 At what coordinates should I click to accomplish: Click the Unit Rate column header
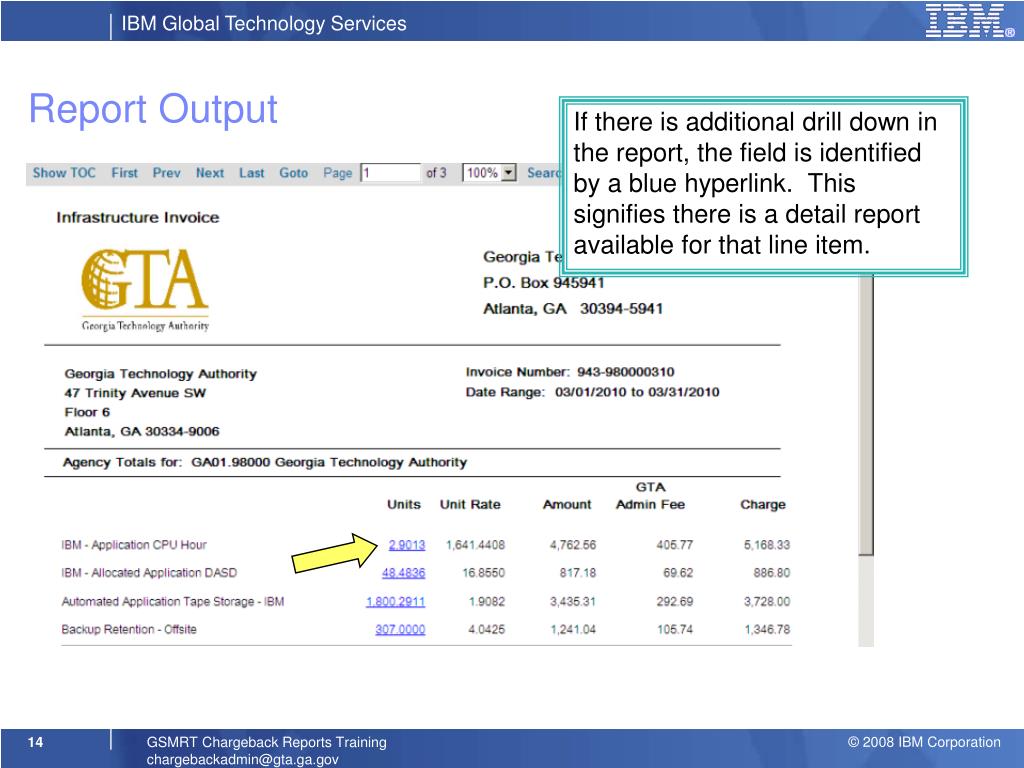[x=470, y=504]
